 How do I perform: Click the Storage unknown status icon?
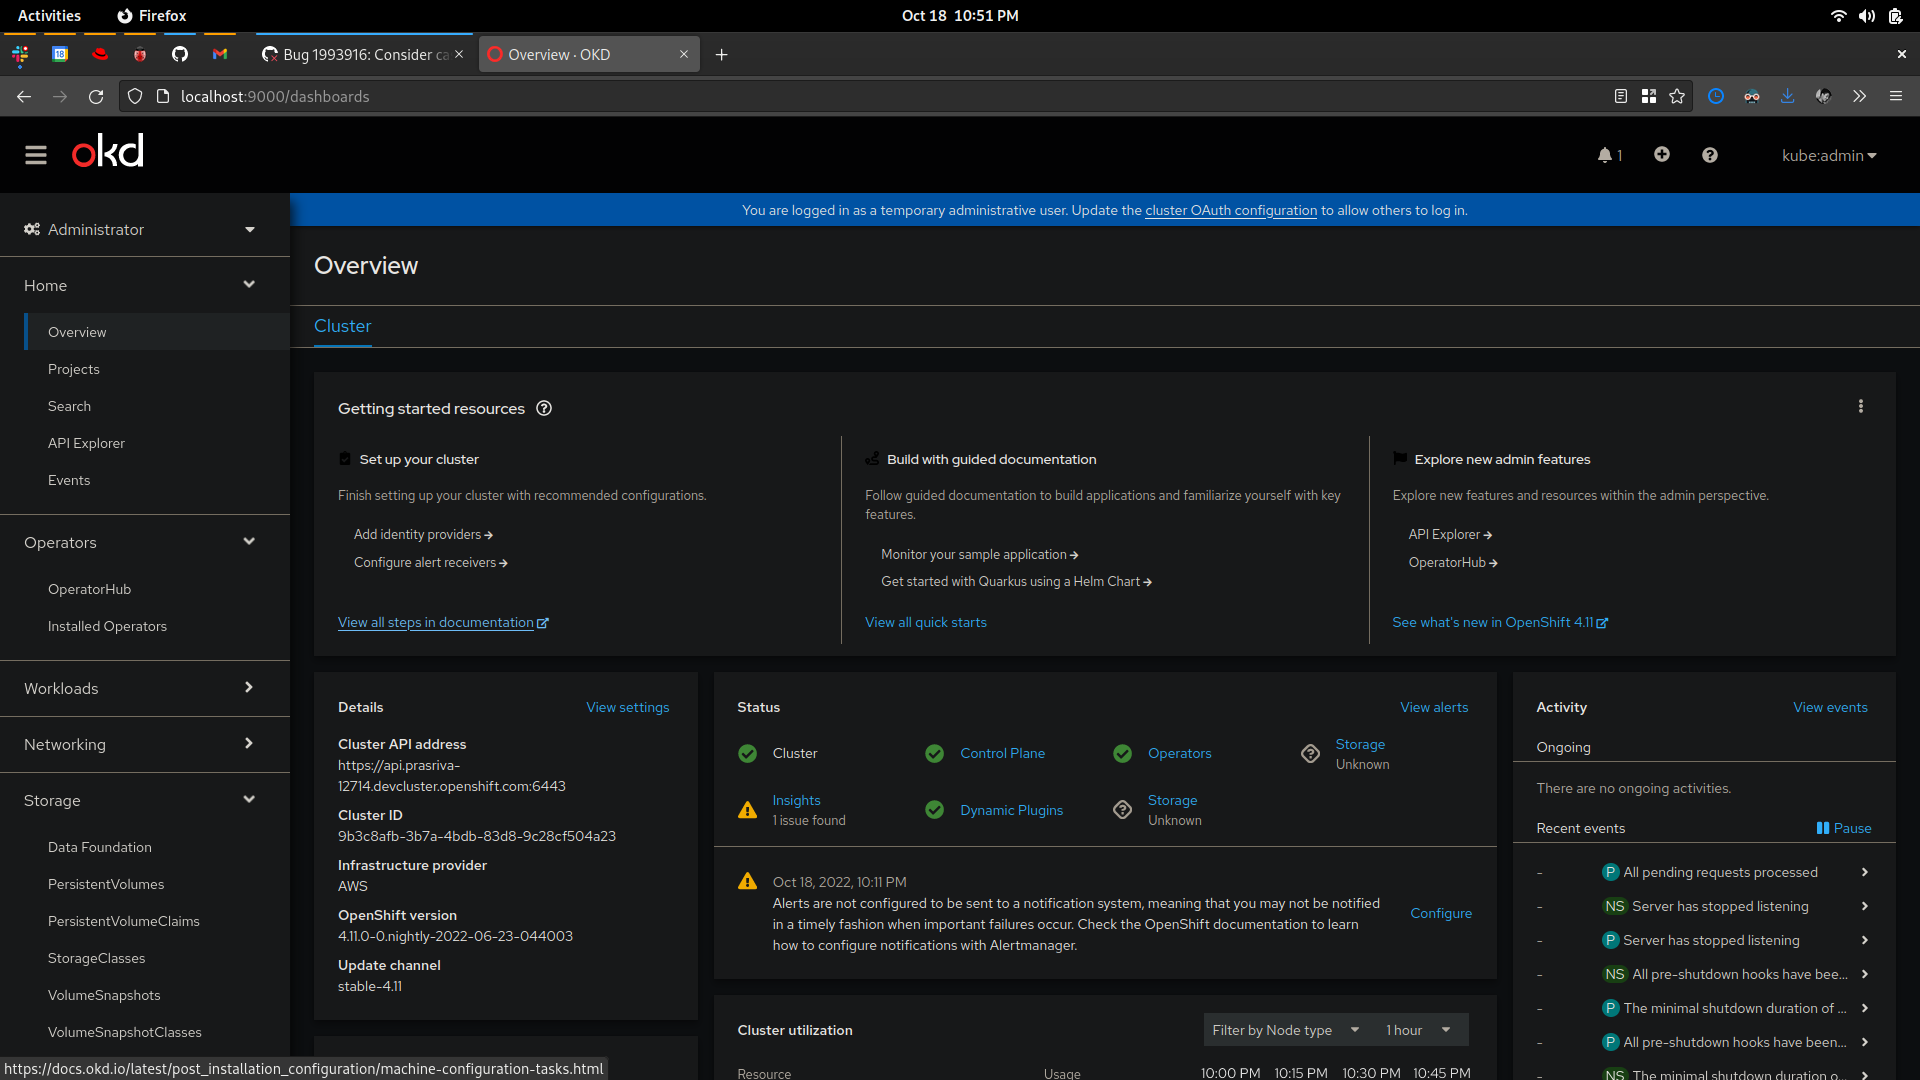(x=1310, y=753)
